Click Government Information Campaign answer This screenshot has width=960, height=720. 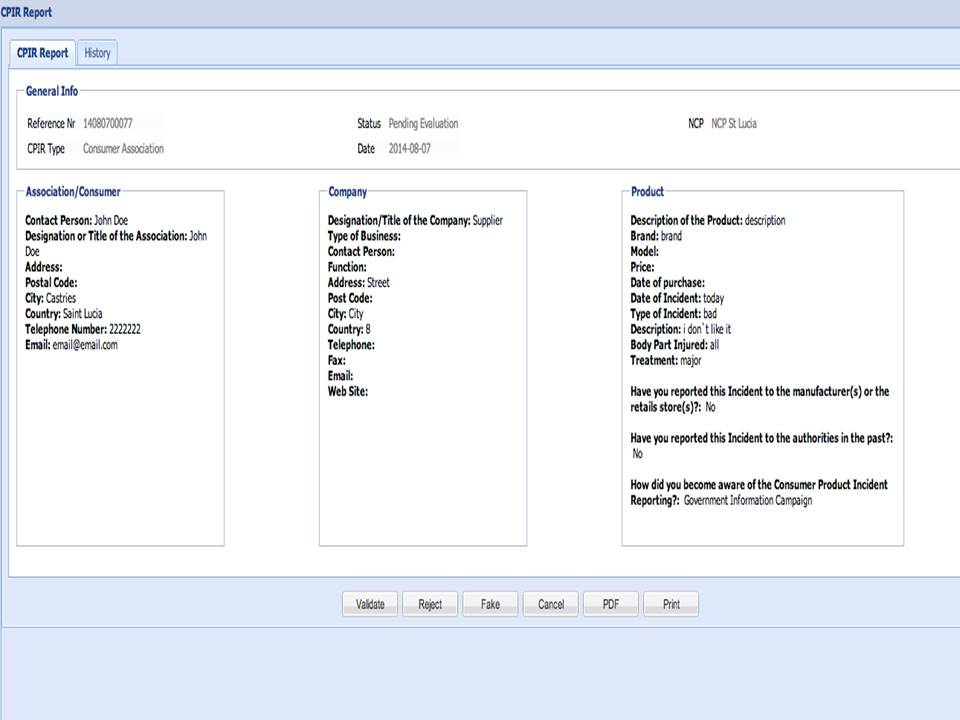[748, 500]
